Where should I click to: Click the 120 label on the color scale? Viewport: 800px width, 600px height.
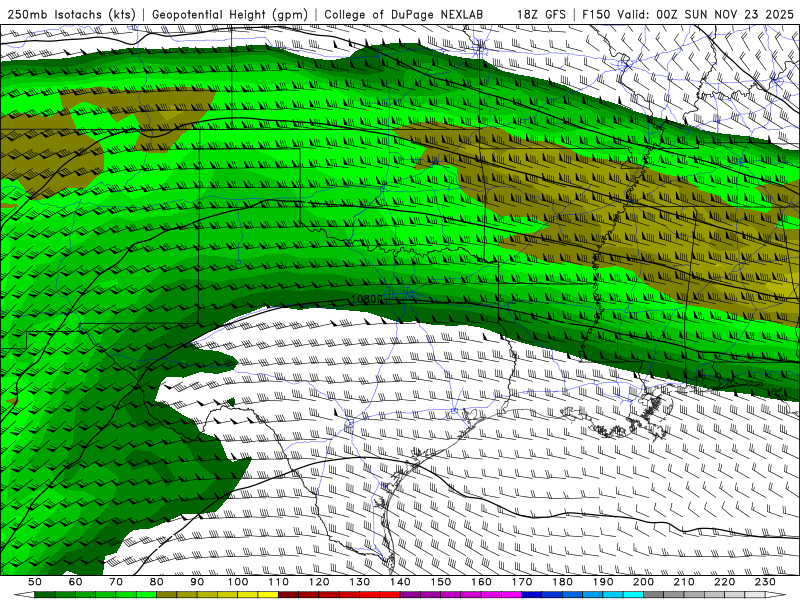tap(319, 582)
